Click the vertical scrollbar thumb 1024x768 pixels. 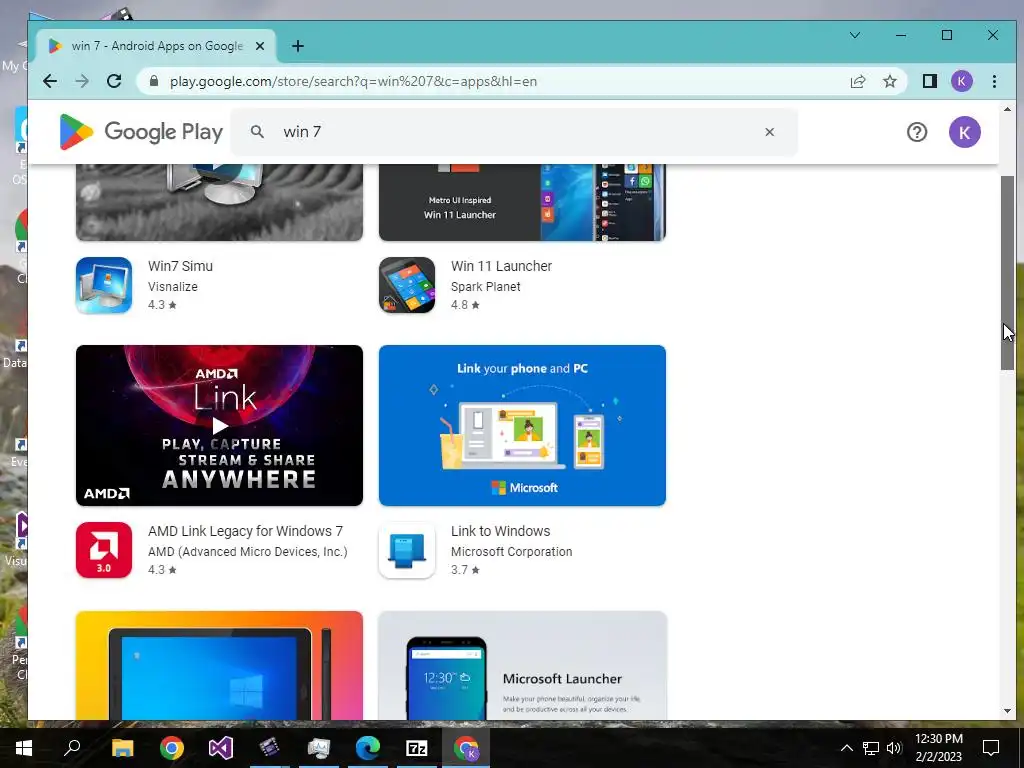tap(1007, 273)
